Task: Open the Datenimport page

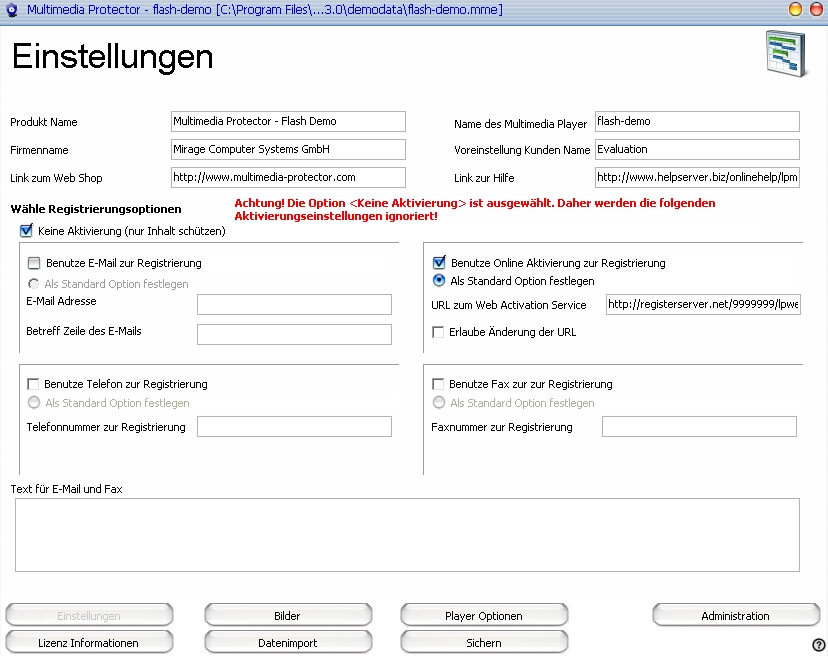Action: coord(288,642)
